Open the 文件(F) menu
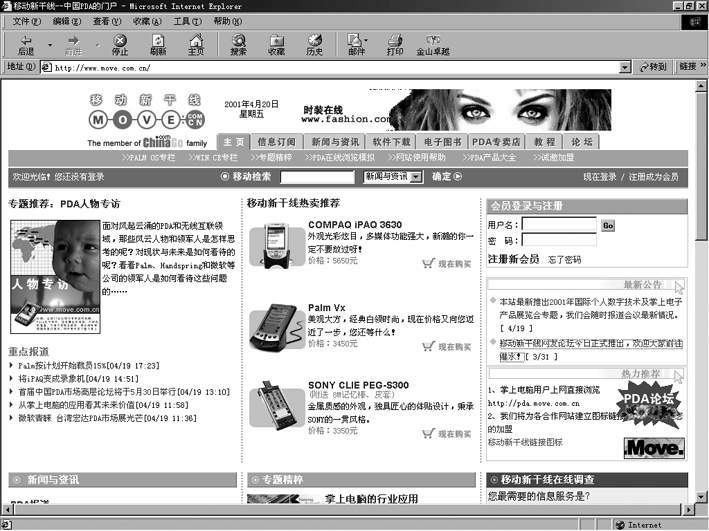This screenshot has width=709, height=531. (26, 21)
